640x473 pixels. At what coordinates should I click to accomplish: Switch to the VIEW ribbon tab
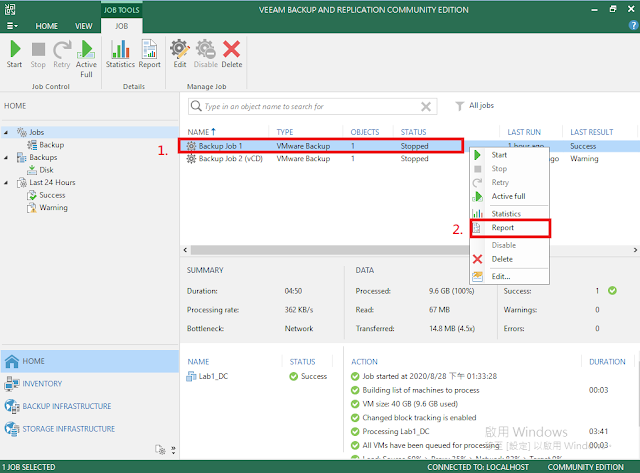point(84,26)
